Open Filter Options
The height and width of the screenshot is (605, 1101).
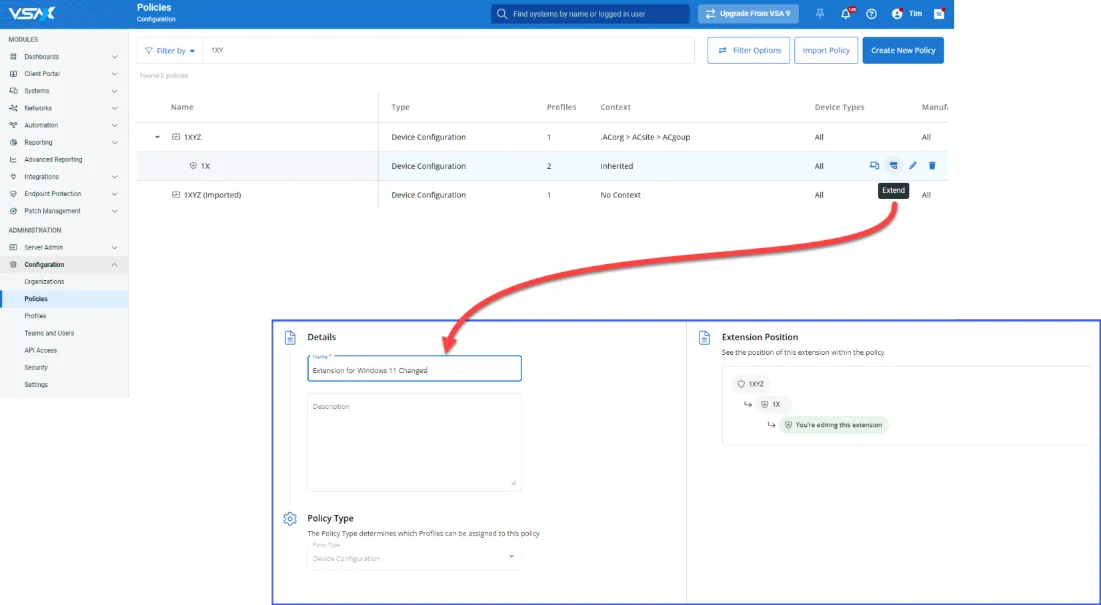pos(748,51)
